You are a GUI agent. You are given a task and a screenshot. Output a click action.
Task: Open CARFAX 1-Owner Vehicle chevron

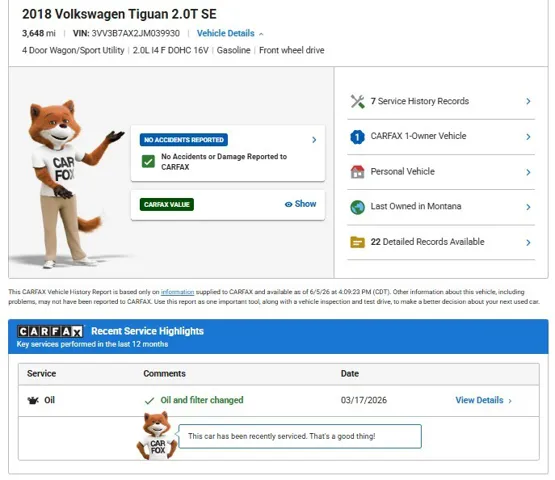[x=528, y=137]
